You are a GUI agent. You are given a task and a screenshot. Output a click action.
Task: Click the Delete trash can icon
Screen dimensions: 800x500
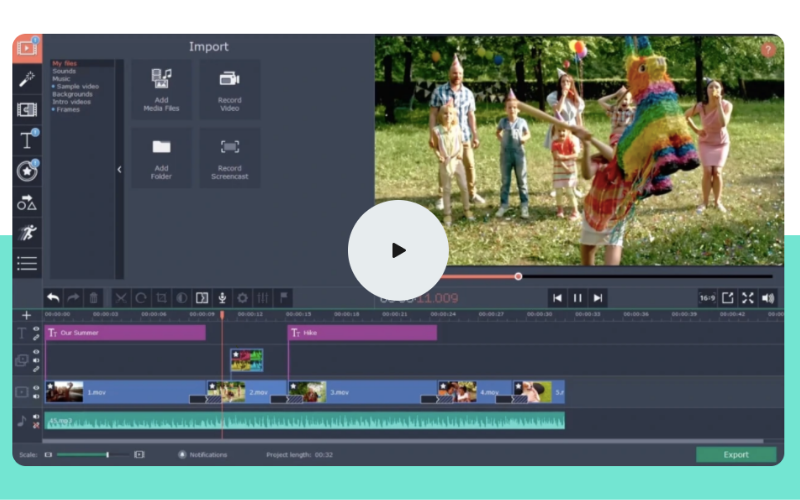[94, 298]
